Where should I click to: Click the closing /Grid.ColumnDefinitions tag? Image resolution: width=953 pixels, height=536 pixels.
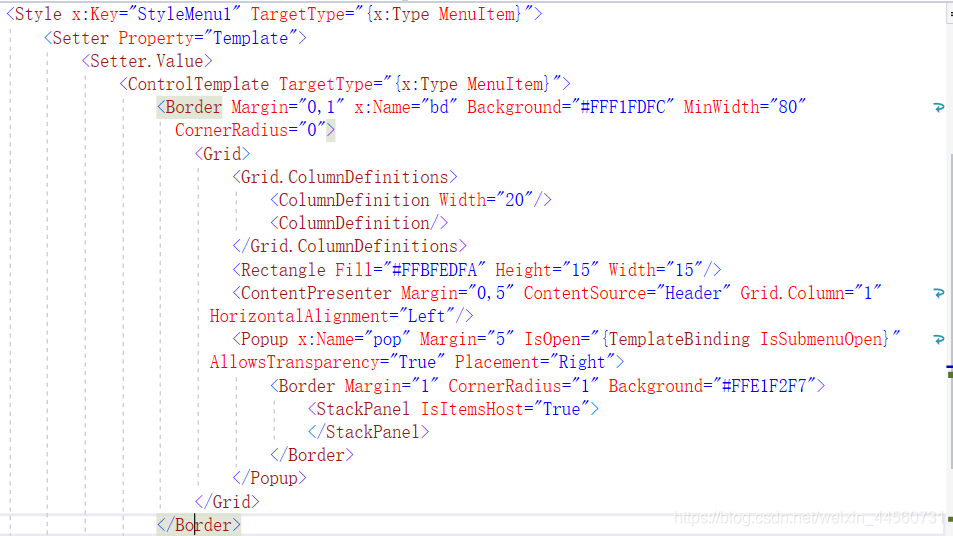point(349,247)
